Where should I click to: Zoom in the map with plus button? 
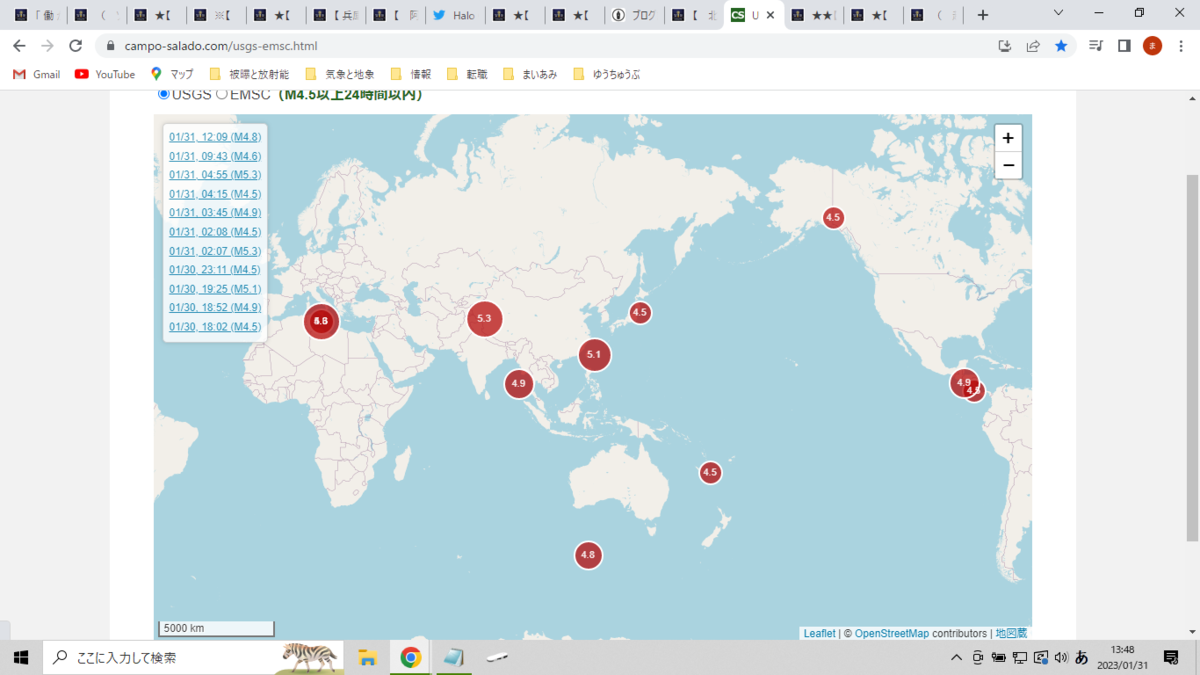coord(1008,138)
